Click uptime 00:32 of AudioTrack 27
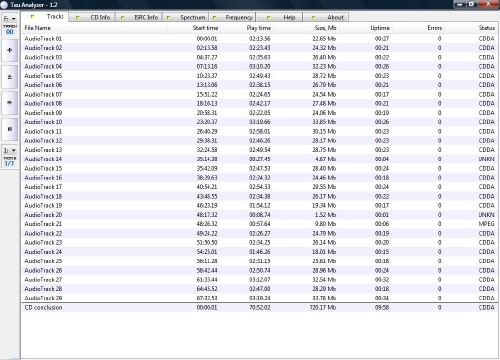 tap(382, 280)
